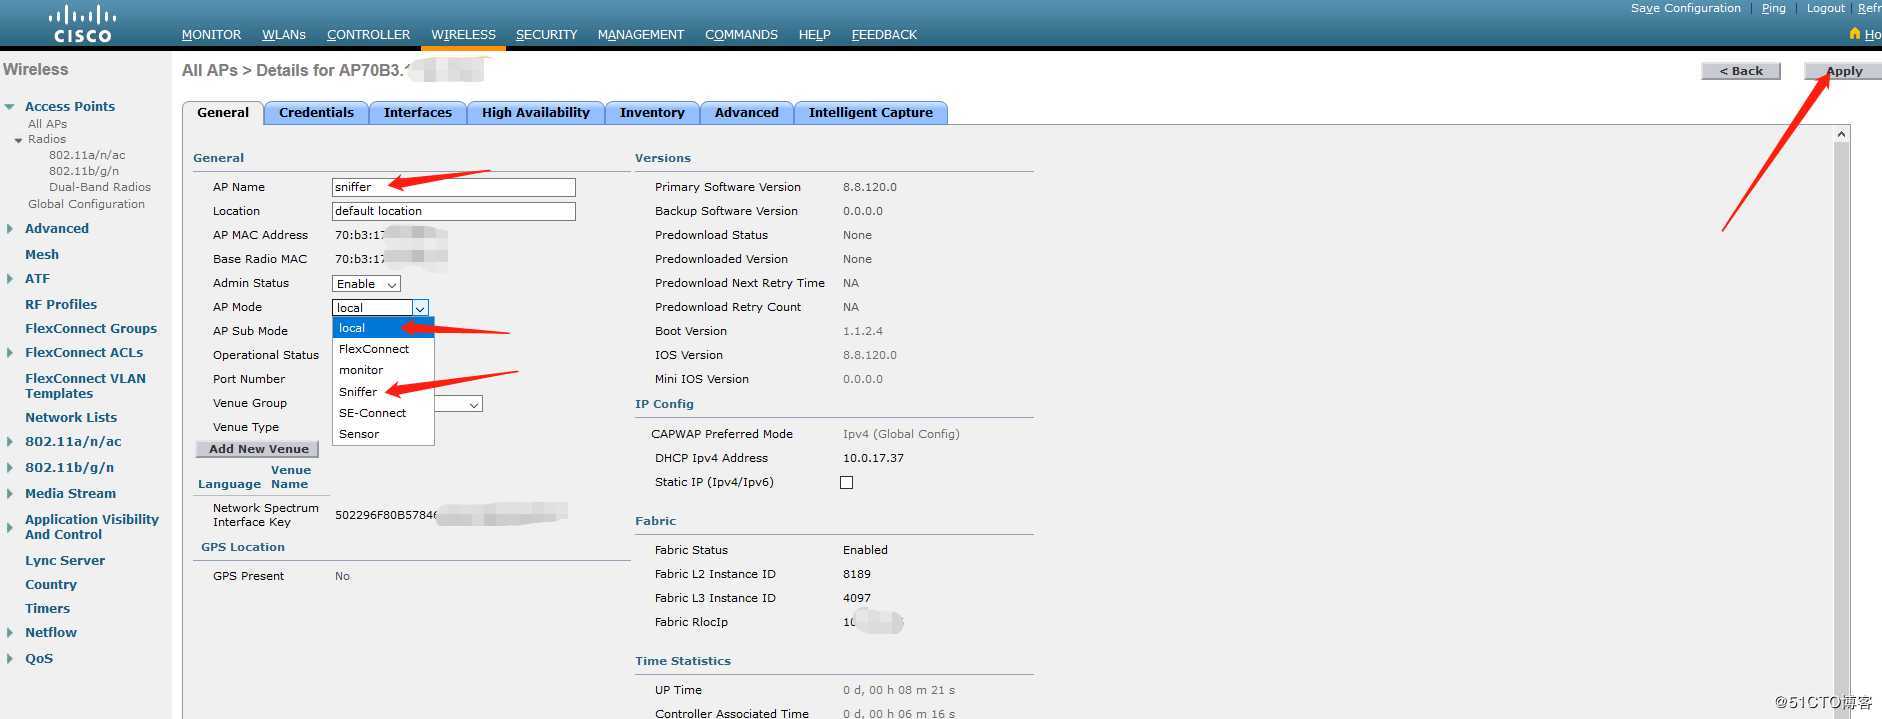Viewport: 1882px width, 719px height.
Task: Open Lync Server in sidebar
Action: pyautogui.click(x=65, y=561)
